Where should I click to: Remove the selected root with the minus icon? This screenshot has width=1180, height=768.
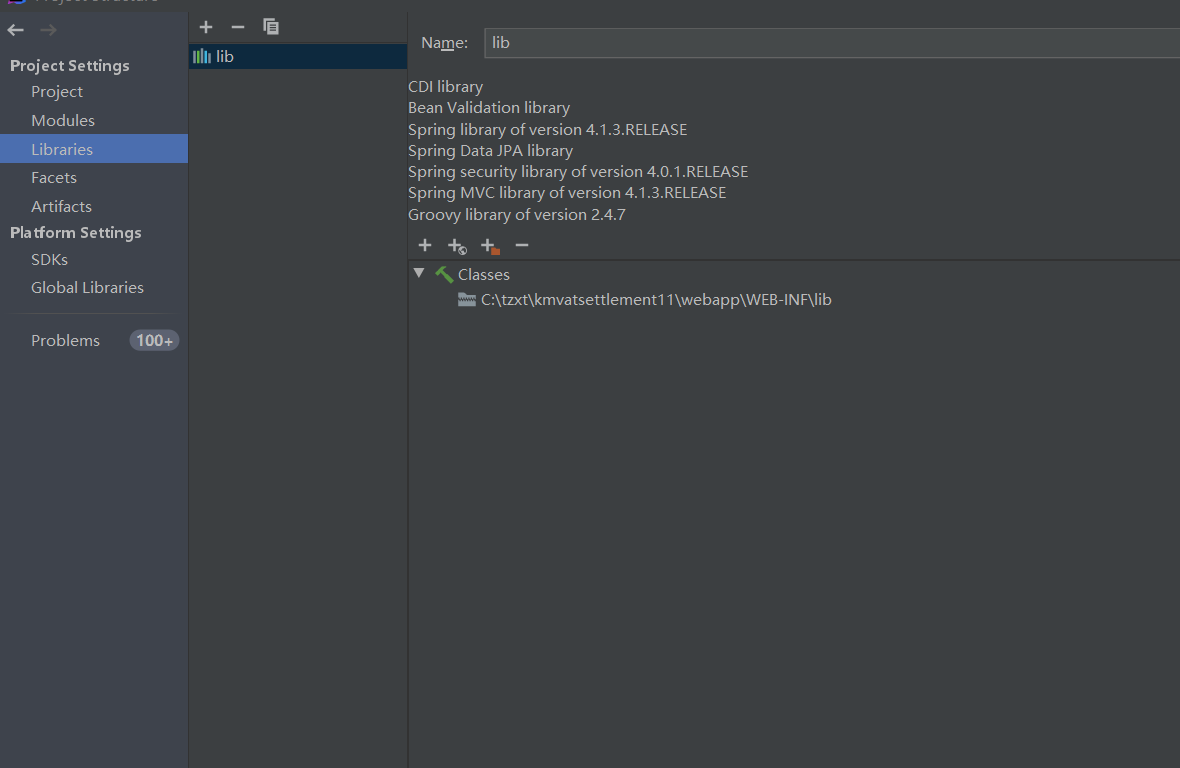coord(522,245)
